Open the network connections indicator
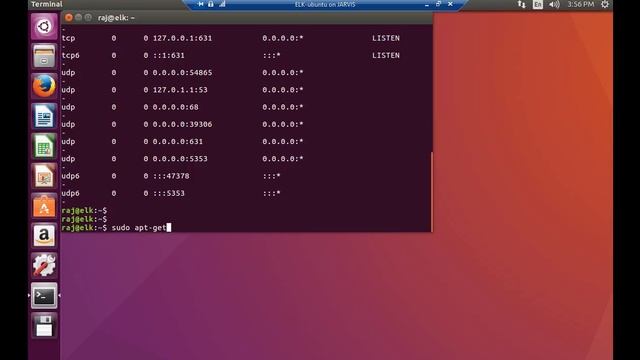Screen dimensions: 640x360 522,4
